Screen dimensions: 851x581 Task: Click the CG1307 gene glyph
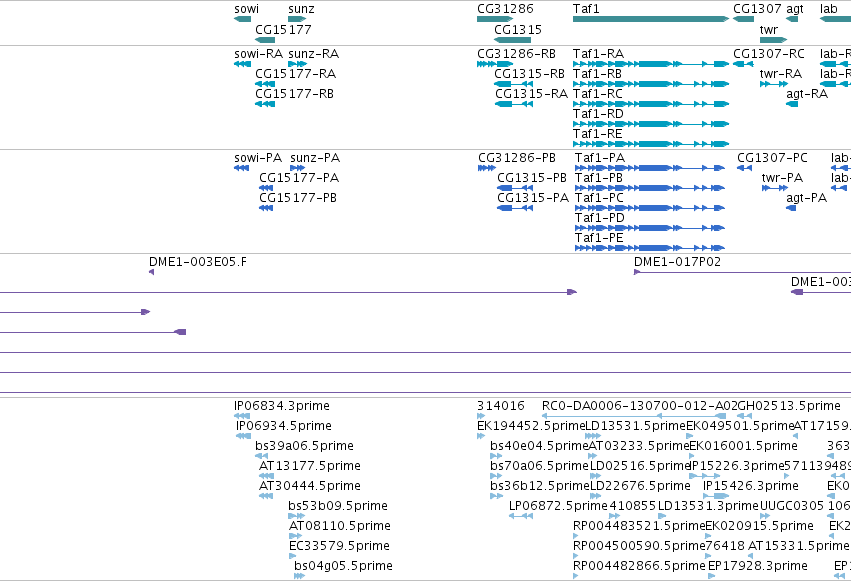click(743, 19)
